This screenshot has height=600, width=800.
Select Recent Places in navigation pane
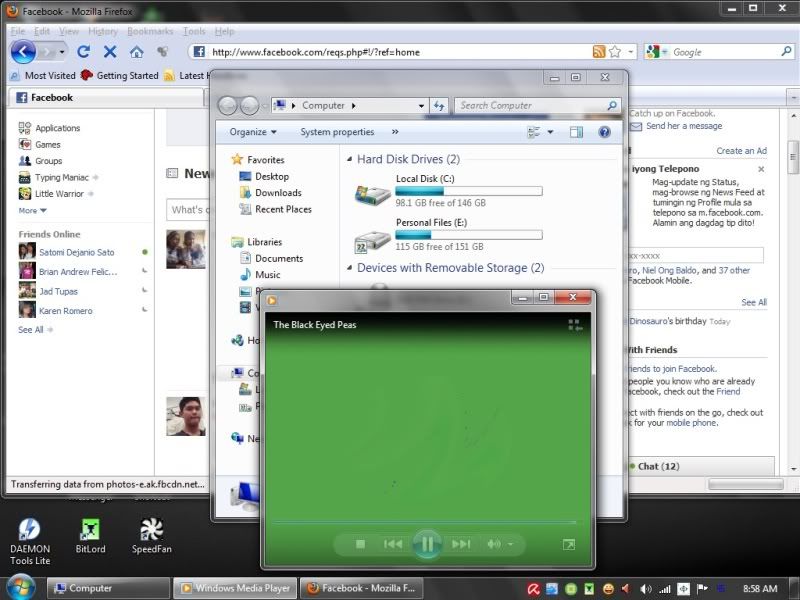(283, 209)
